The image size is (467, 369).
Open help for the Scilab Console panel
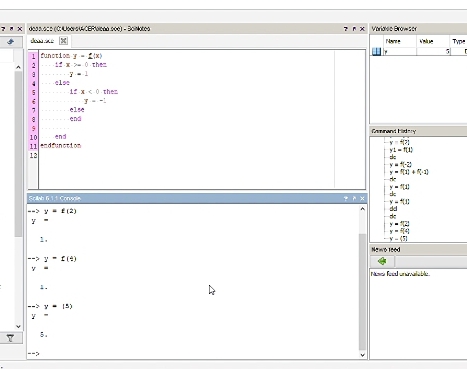coord(346,198)
